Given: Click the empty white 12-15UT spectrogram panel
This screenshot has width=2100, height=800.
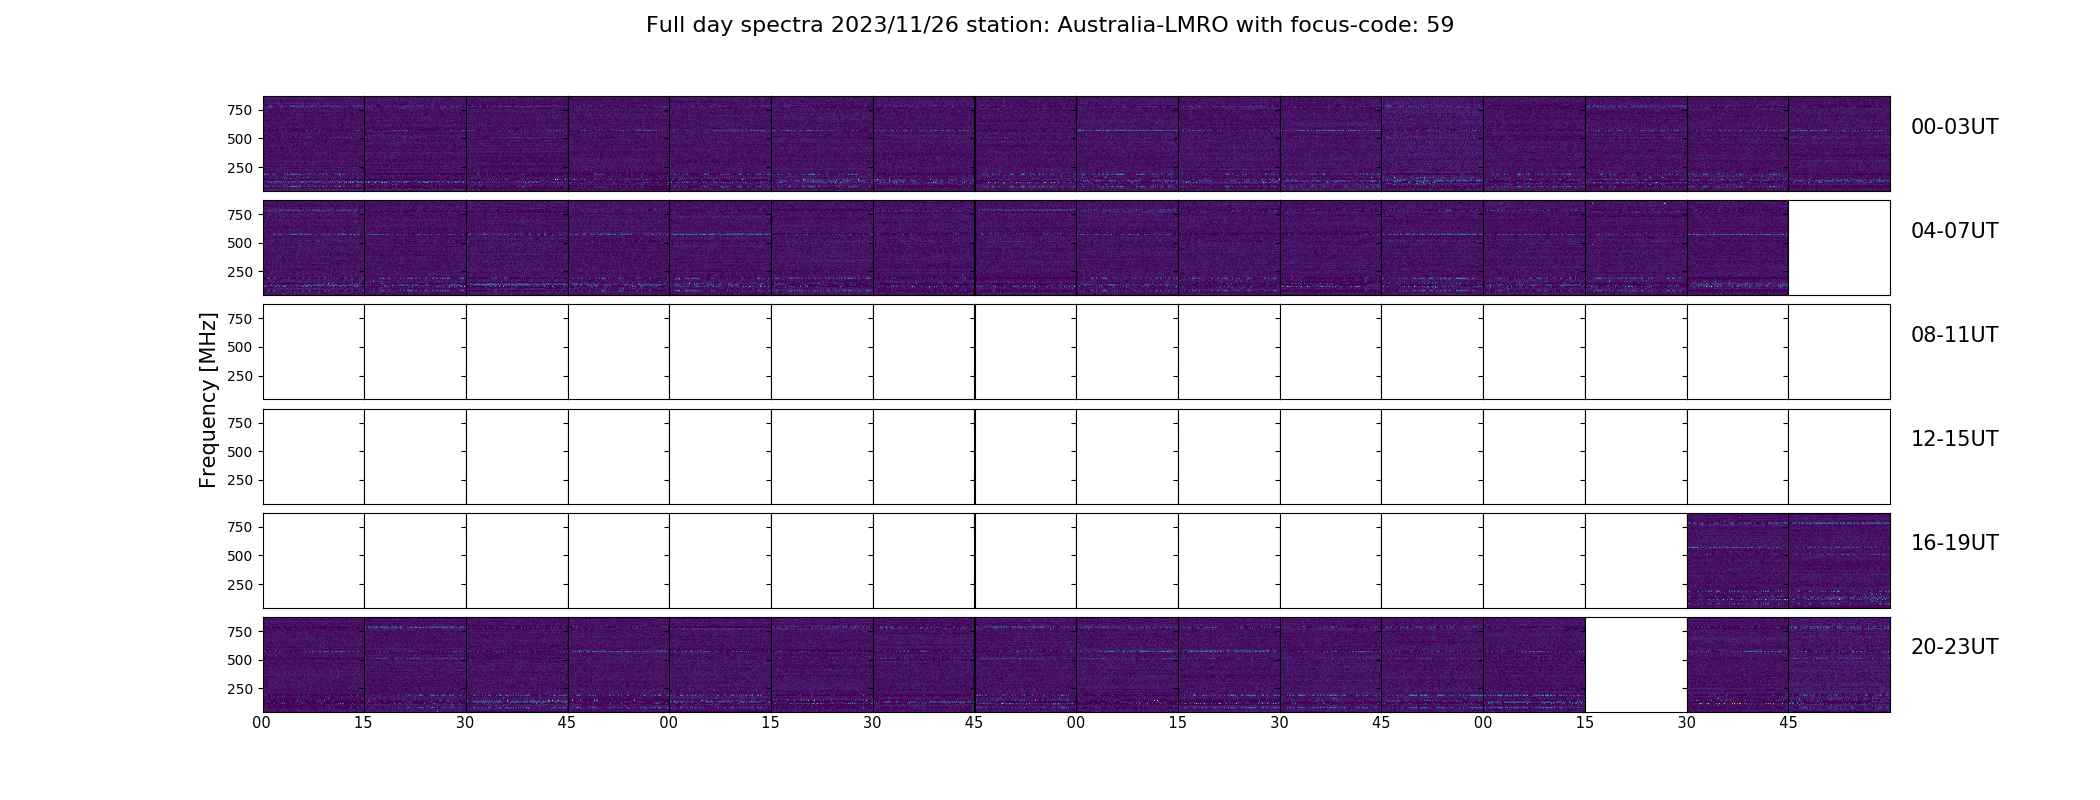Looking at the screenshot, I should (x=1076, y=456).
